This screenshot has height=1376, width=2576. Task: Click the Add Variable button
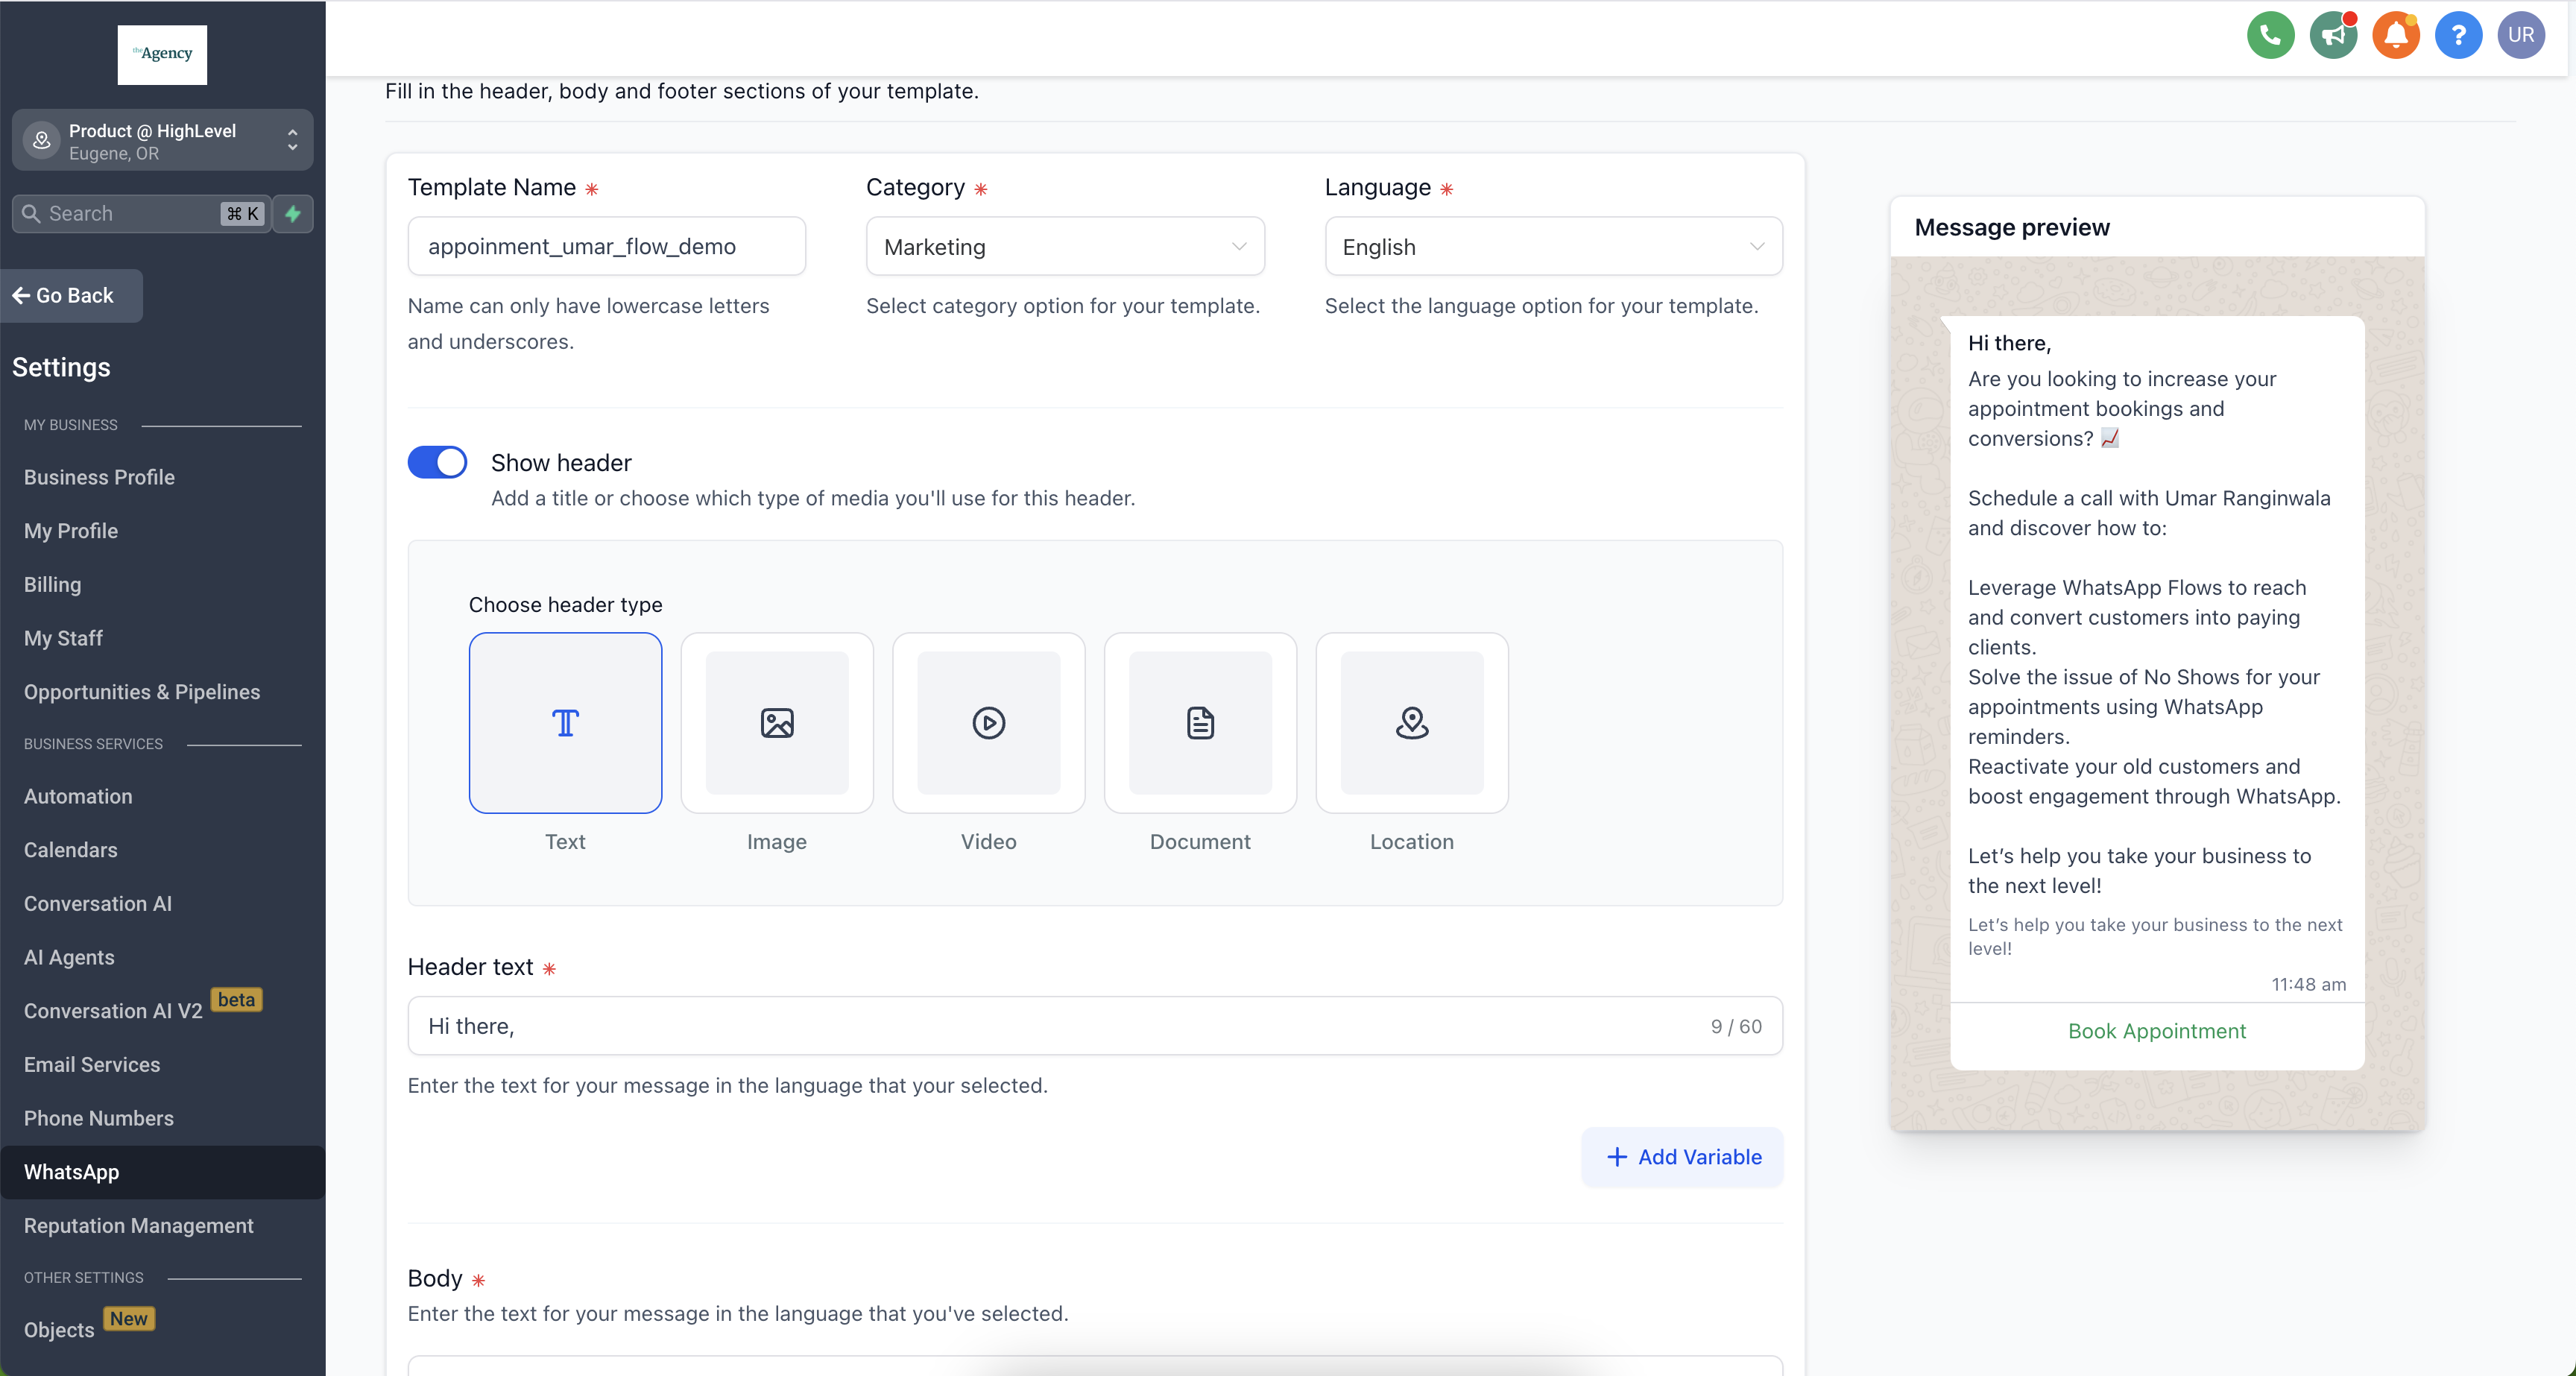click(1682, 1157)
